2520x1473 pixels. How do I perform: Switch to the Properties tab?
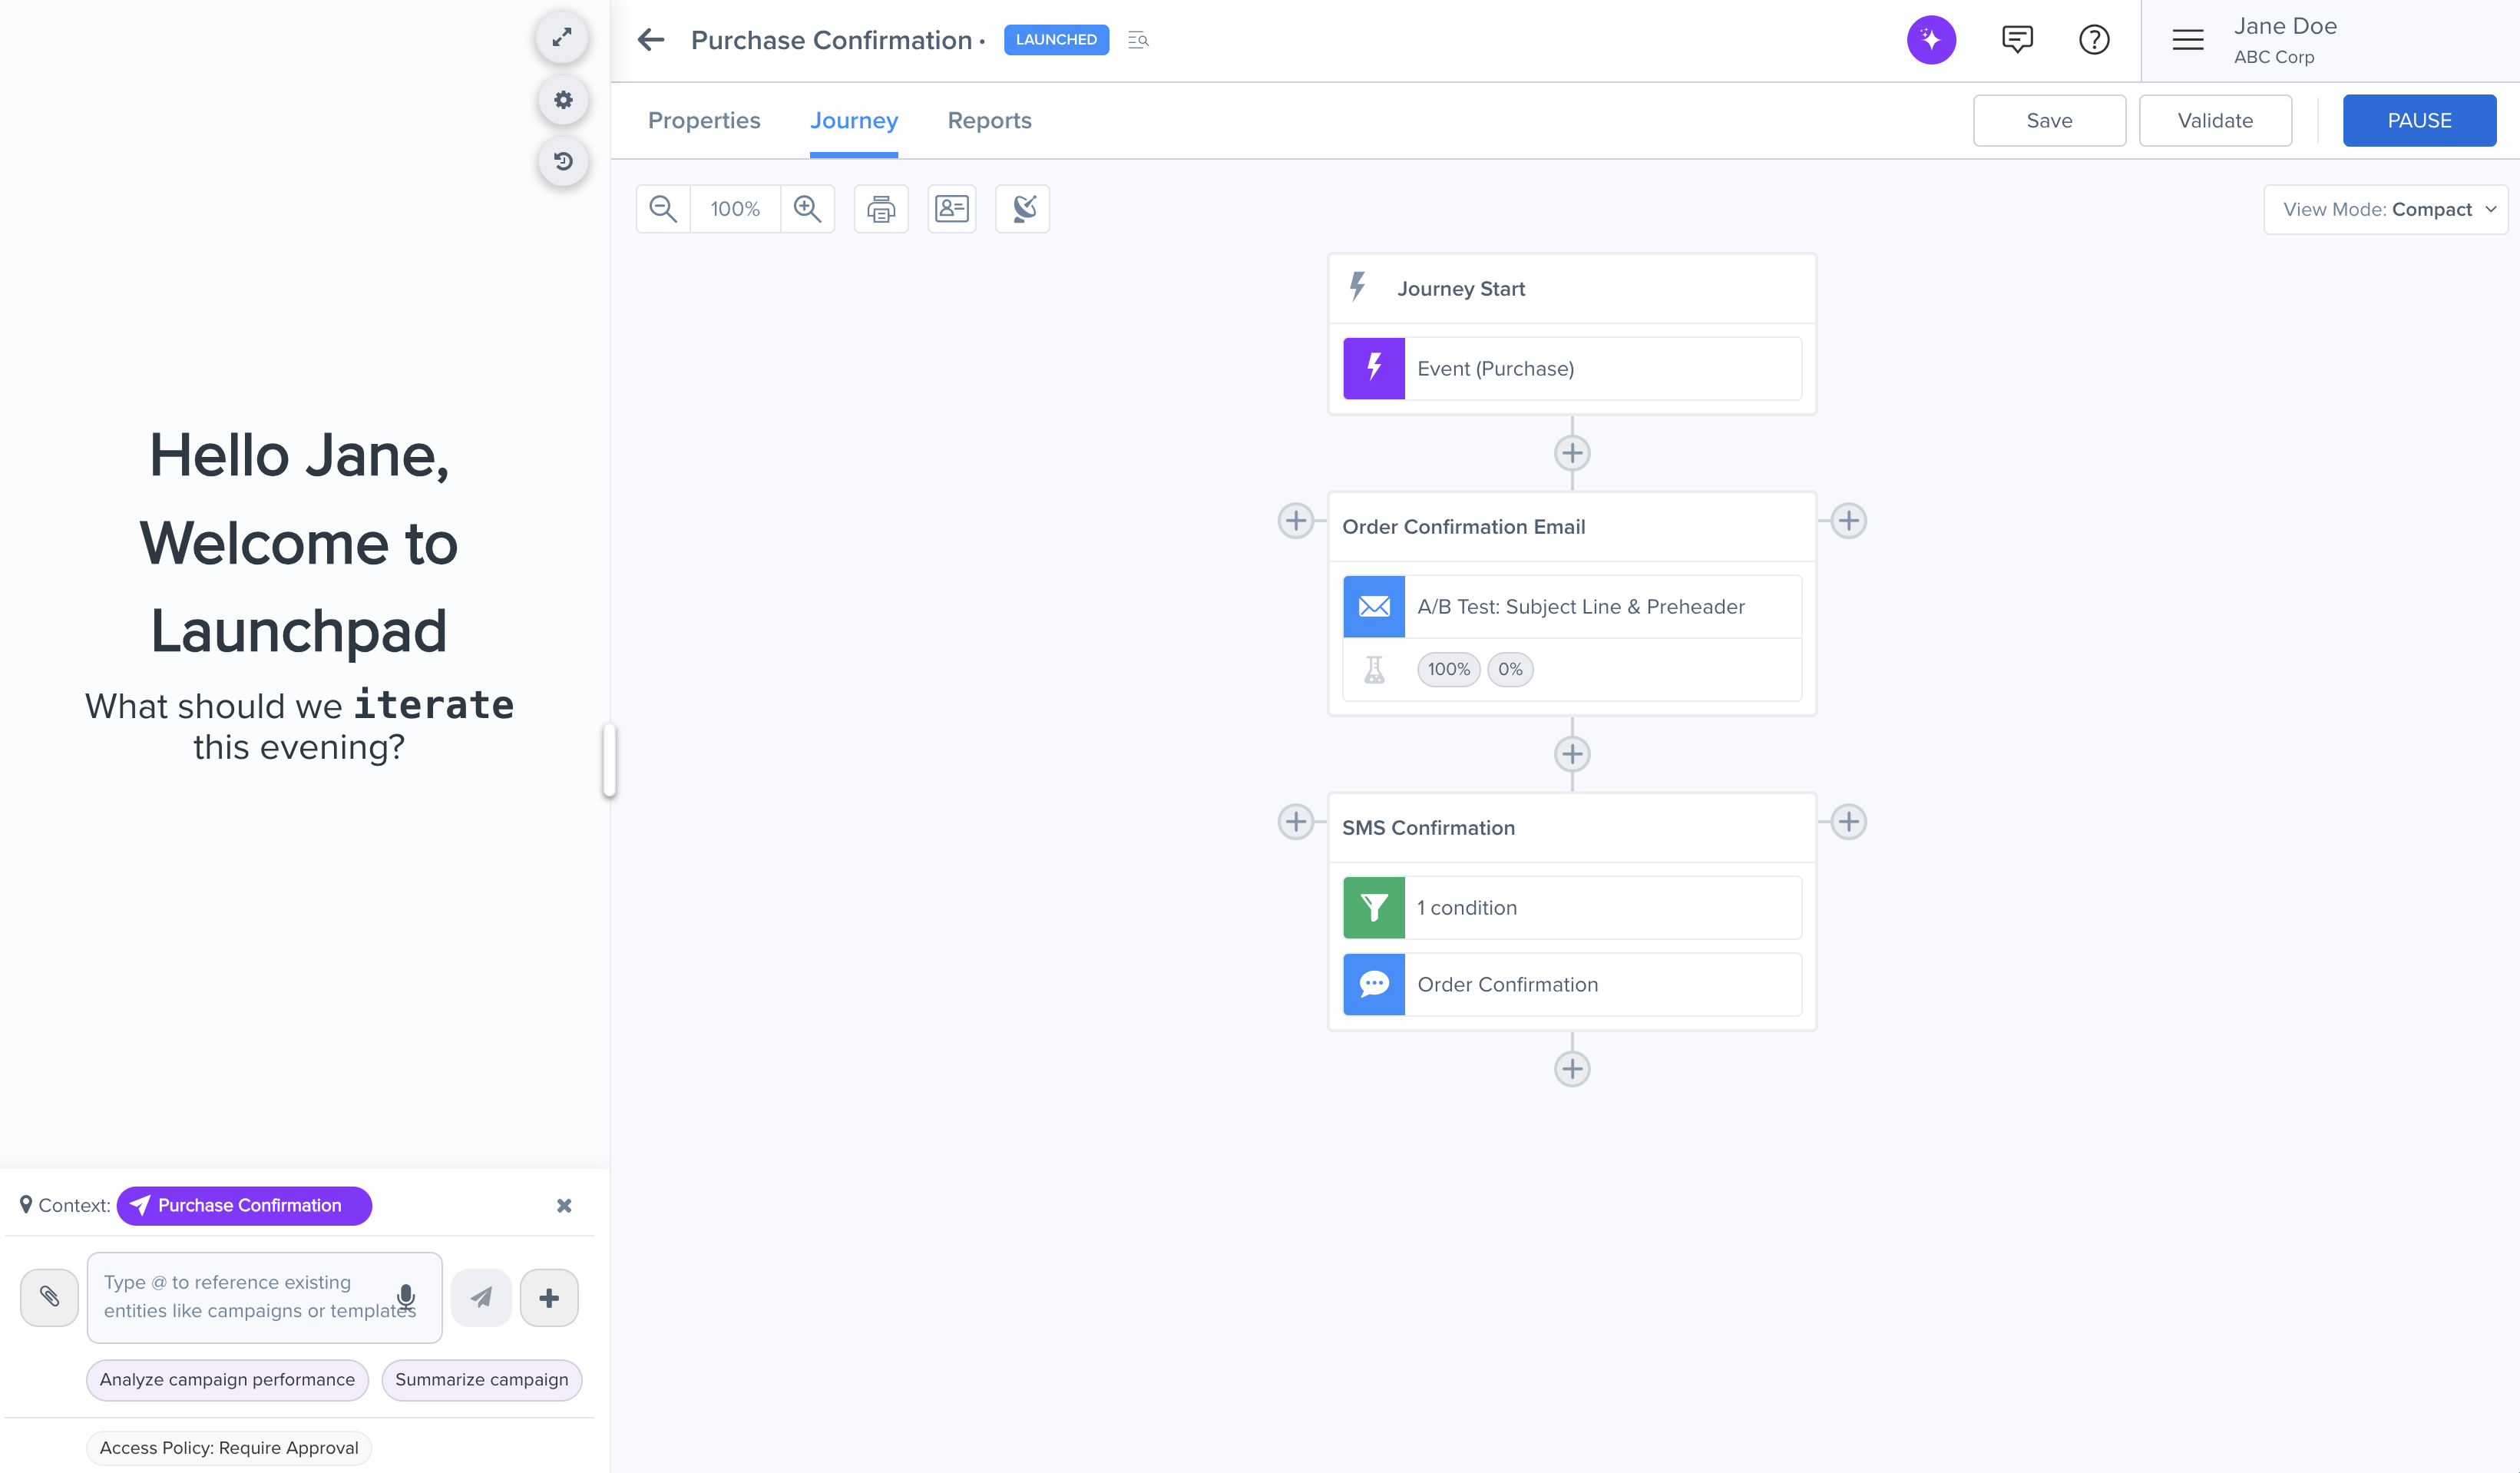click(704, 120)
